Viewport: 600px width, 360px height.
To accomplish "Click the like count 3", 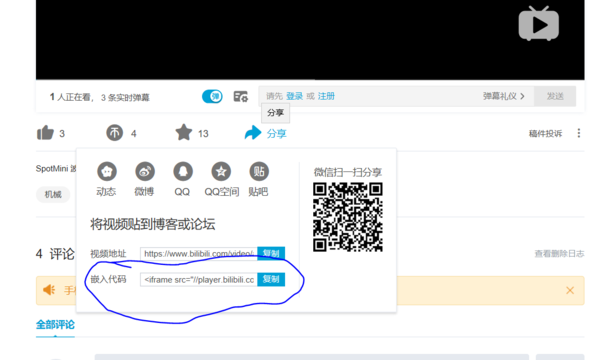I will pos(62,134).
